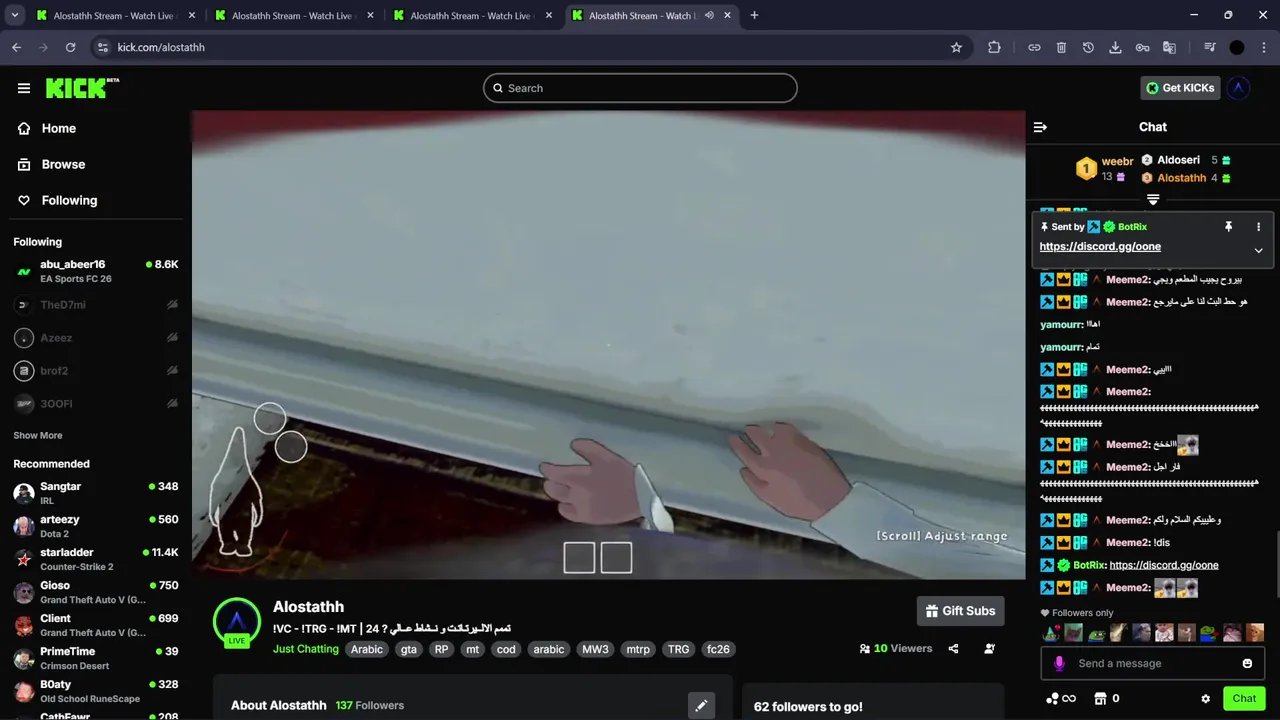Click the party-hat frog emote
The width and height of the screenshot is (1280, 720).
click(1051, 632)
